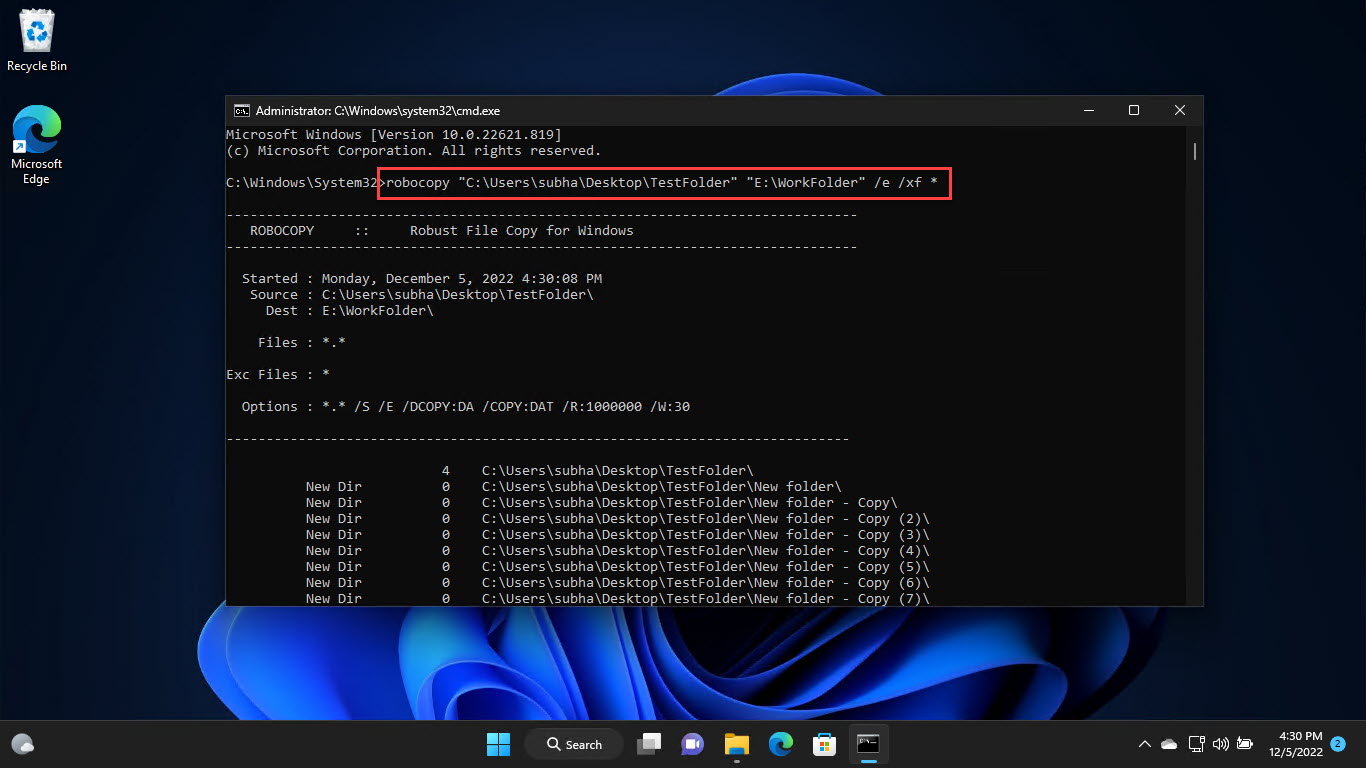Click the cmd.exe icon in the title bar
Image resolution: width=1366 pixels, height=768 pixels.
240,110
